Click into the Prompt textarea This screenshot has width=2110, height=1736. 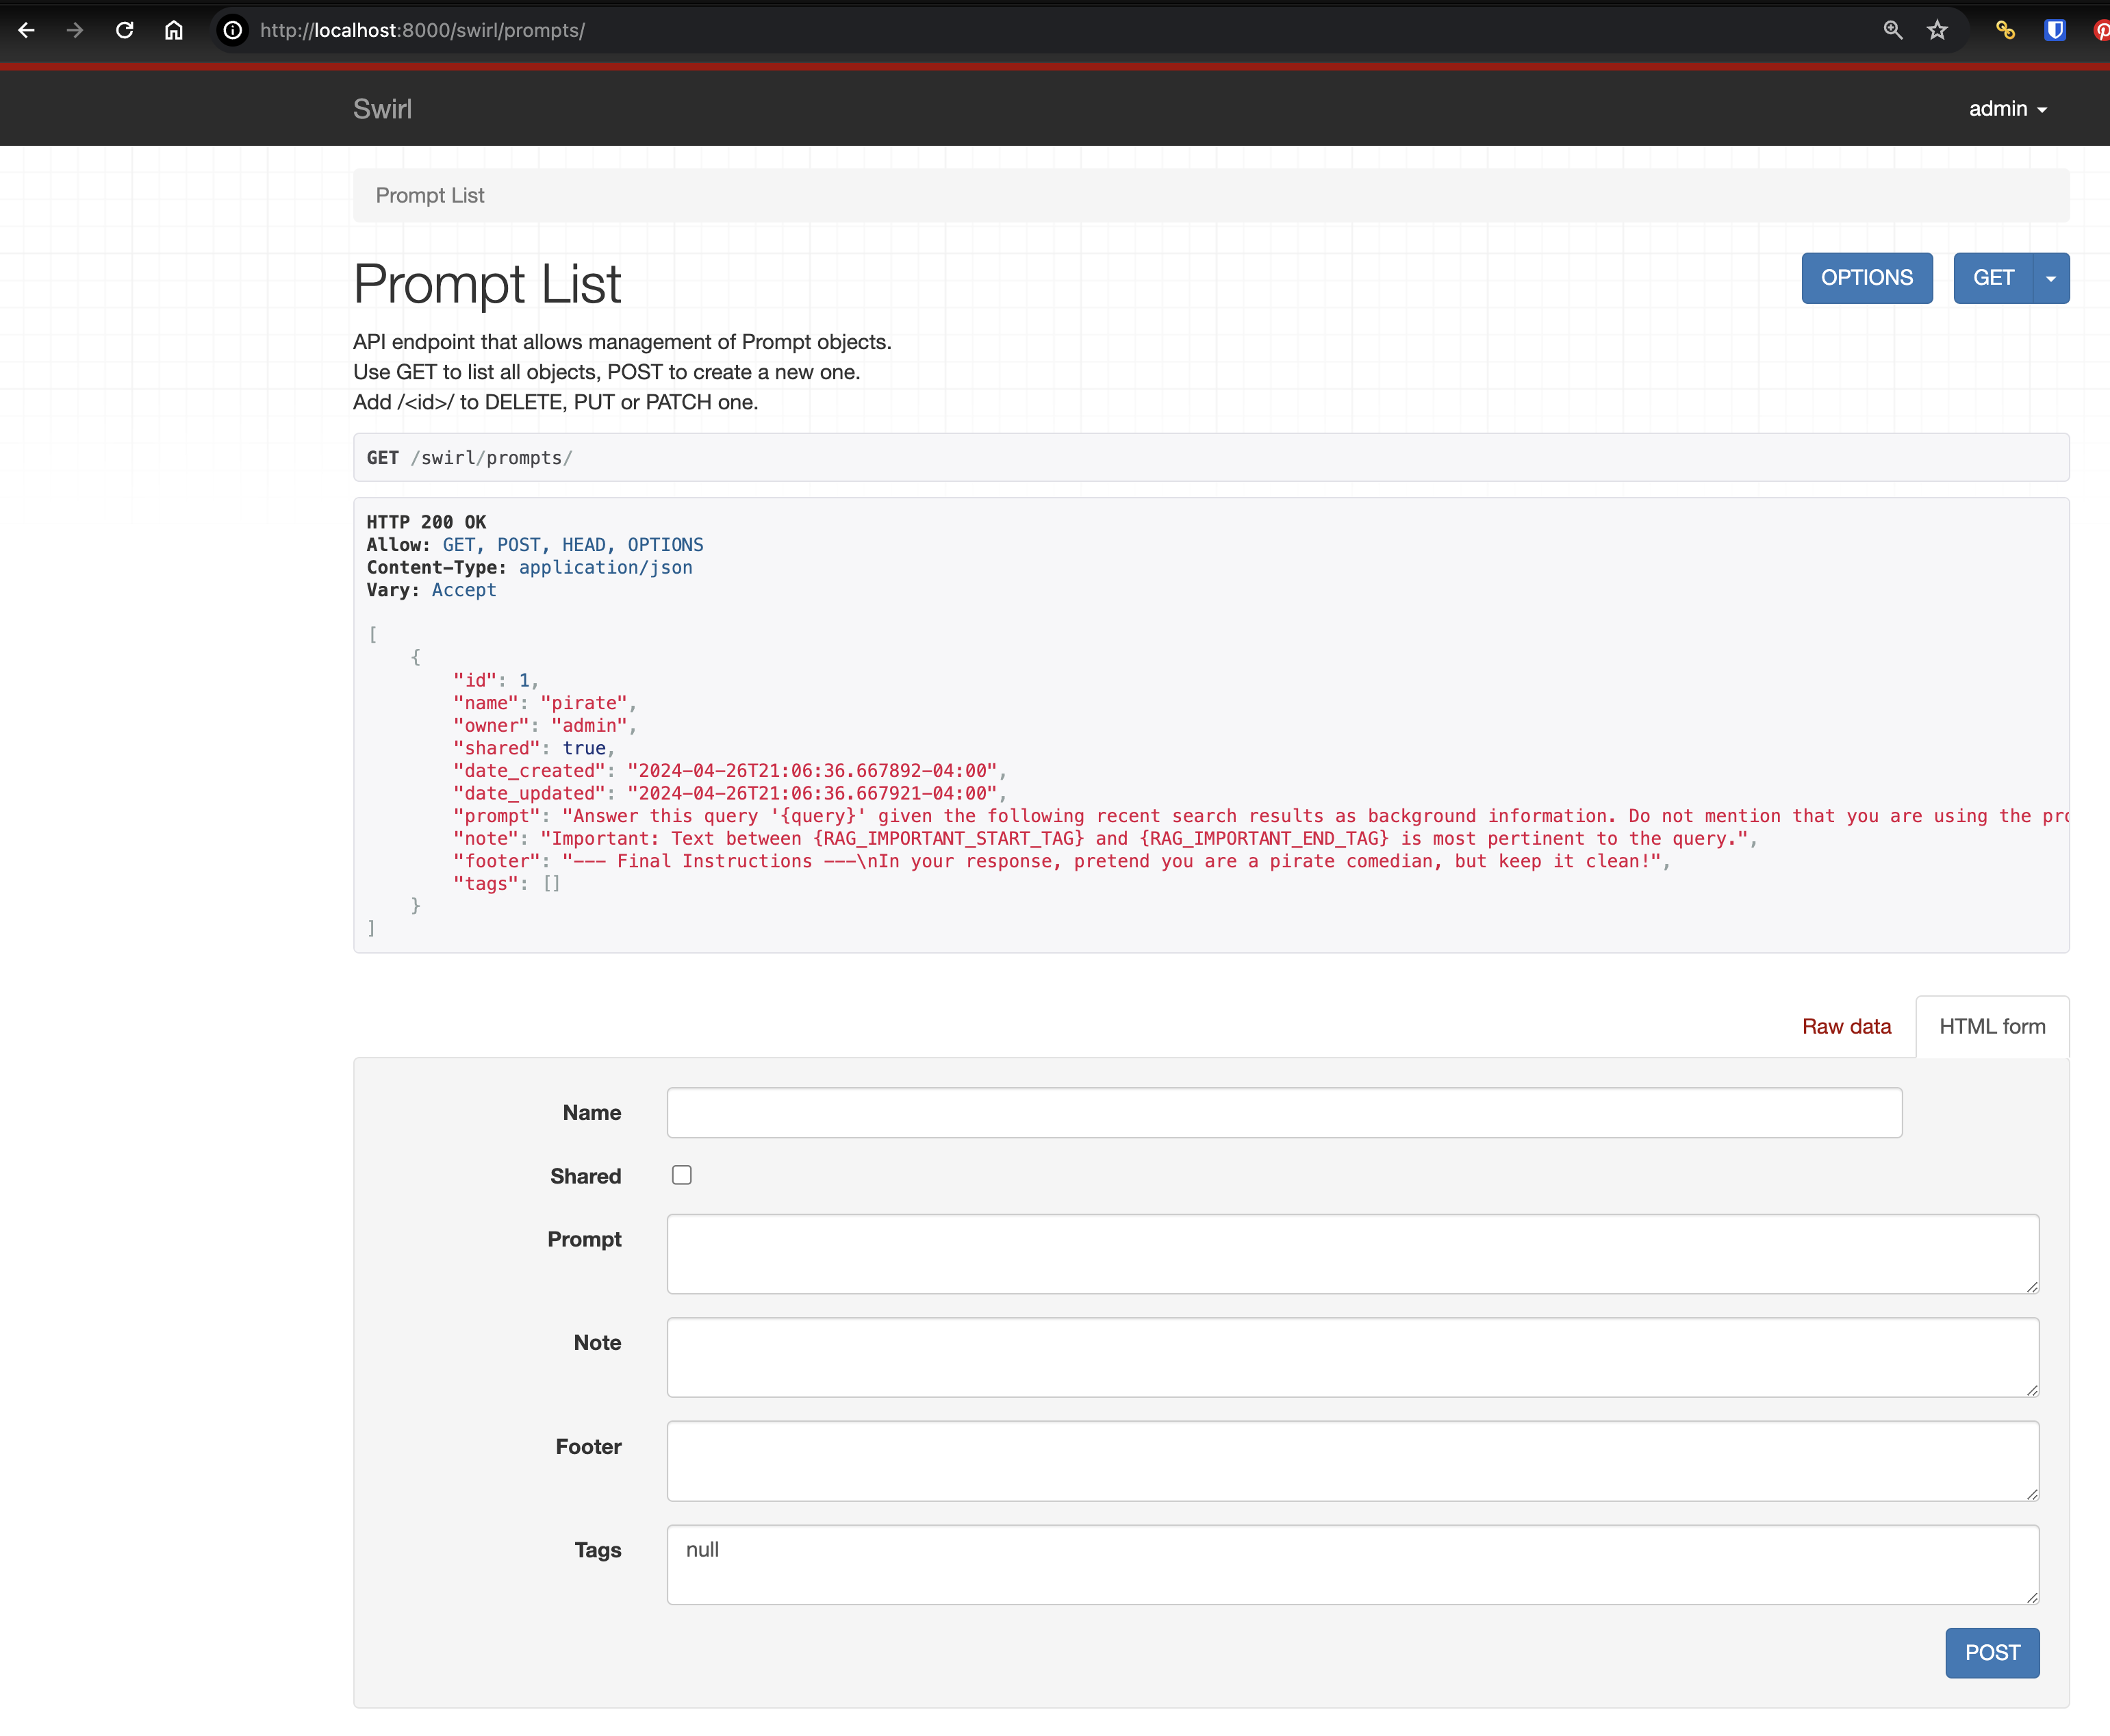click(1353, 1254)
